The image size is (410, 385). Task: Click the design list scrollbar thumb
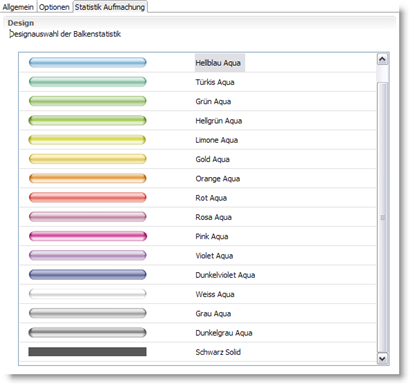tap(382, 217)
